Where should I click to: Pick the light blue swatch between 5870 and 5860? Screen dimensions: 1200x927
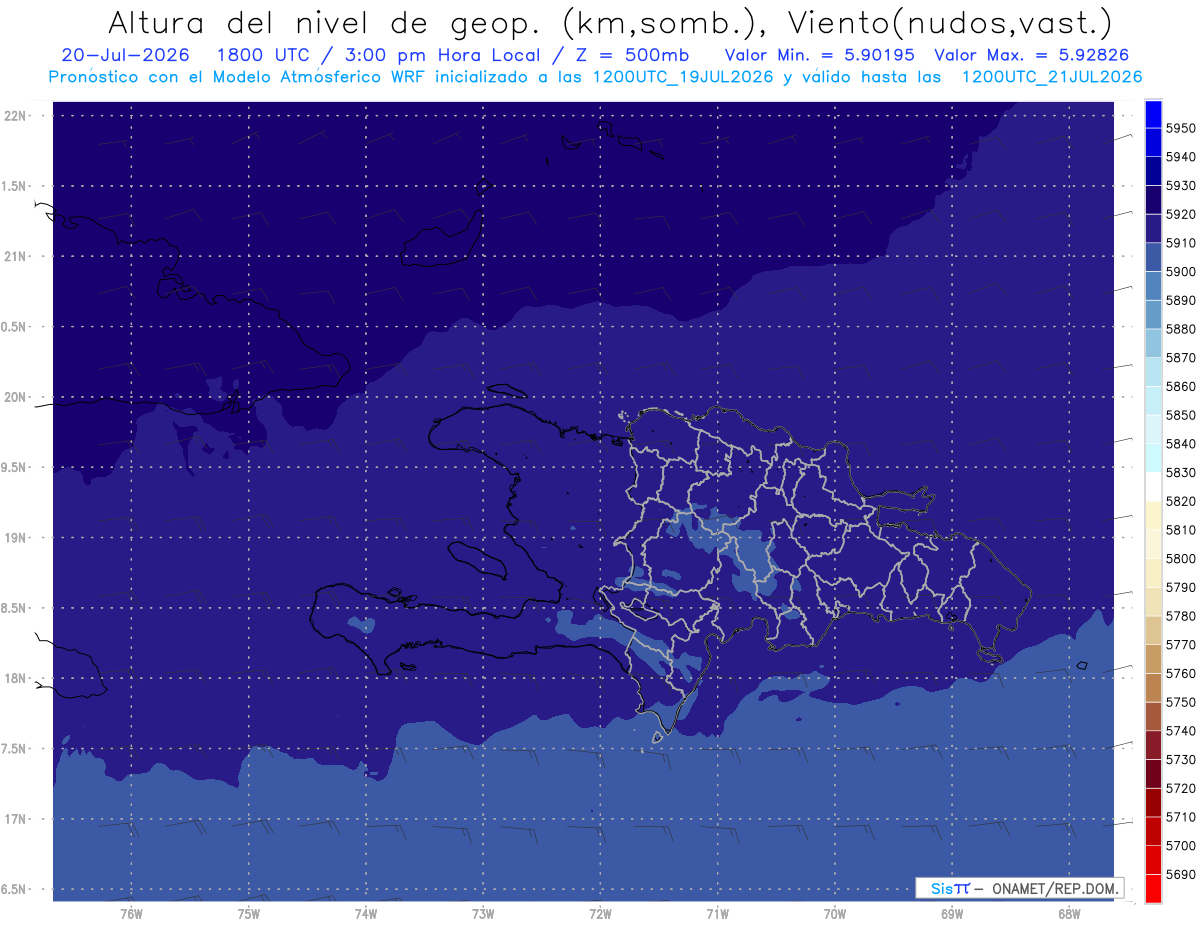click(1153, 372)
